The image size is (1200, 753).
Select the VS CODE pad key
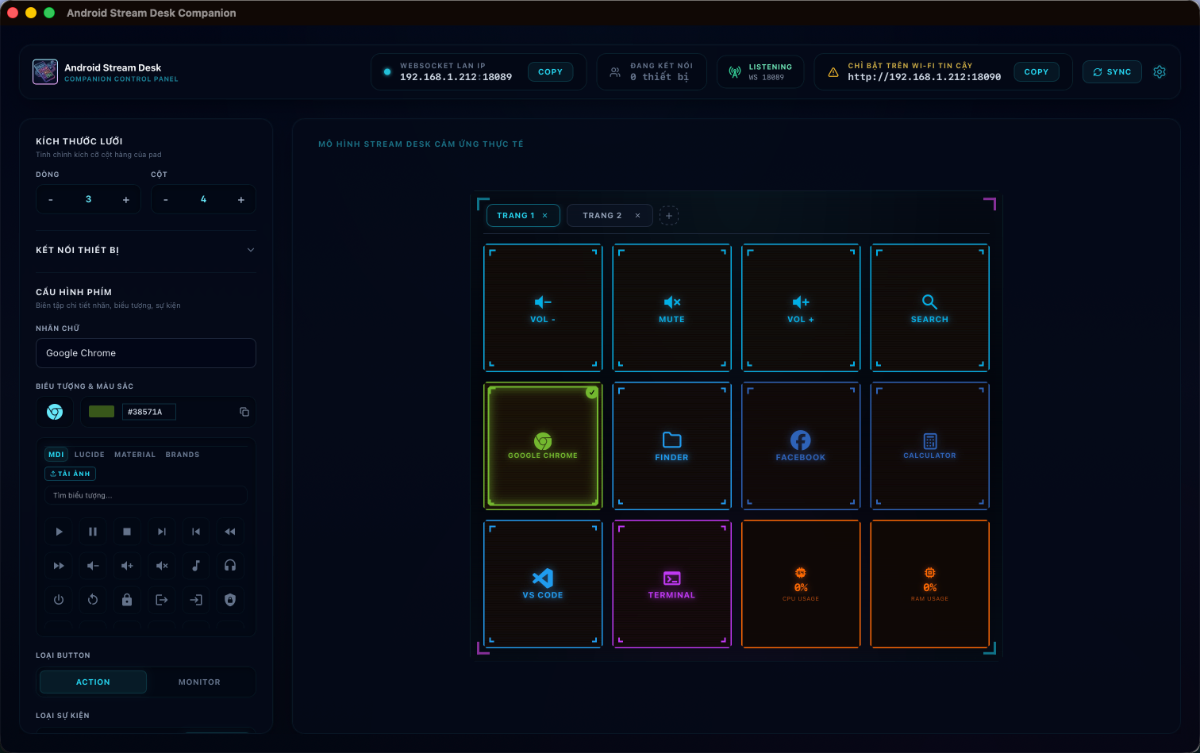point(543,584)
